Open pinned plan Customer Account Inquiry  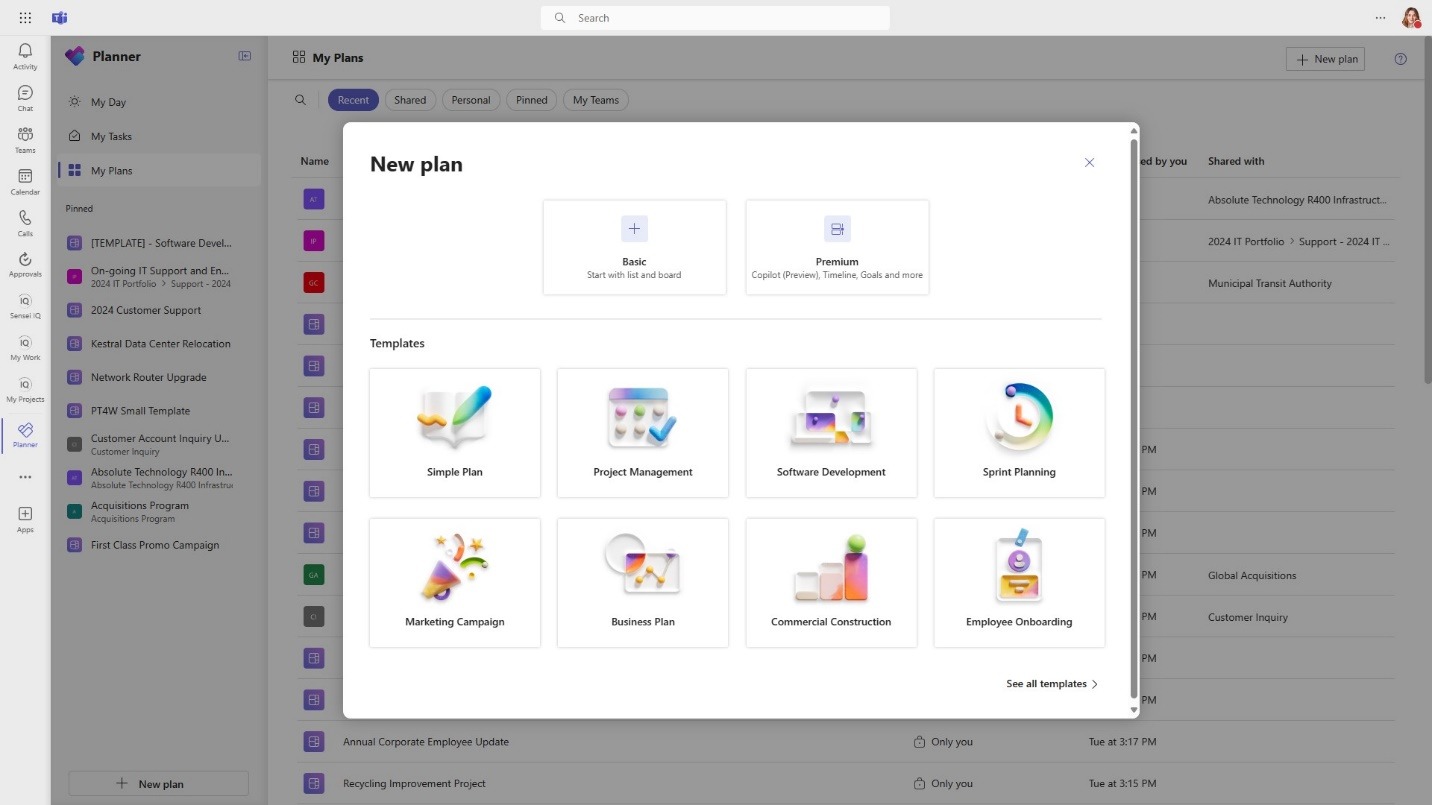[x=159, y=444]
